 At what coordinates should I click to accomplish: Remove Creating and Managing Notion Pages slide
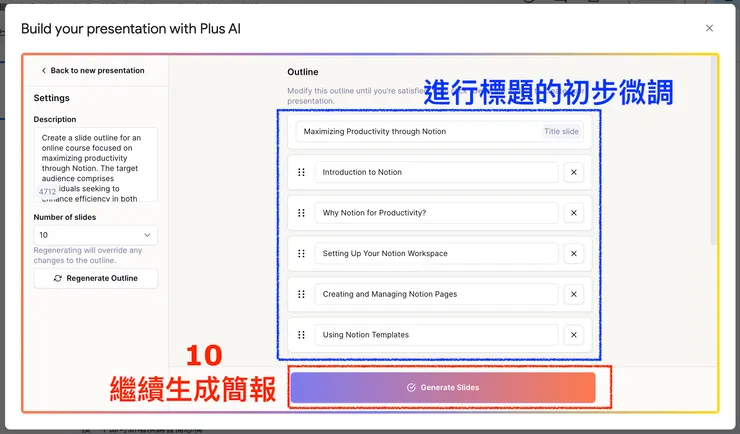pyautogui.click(x=573, y=294)
